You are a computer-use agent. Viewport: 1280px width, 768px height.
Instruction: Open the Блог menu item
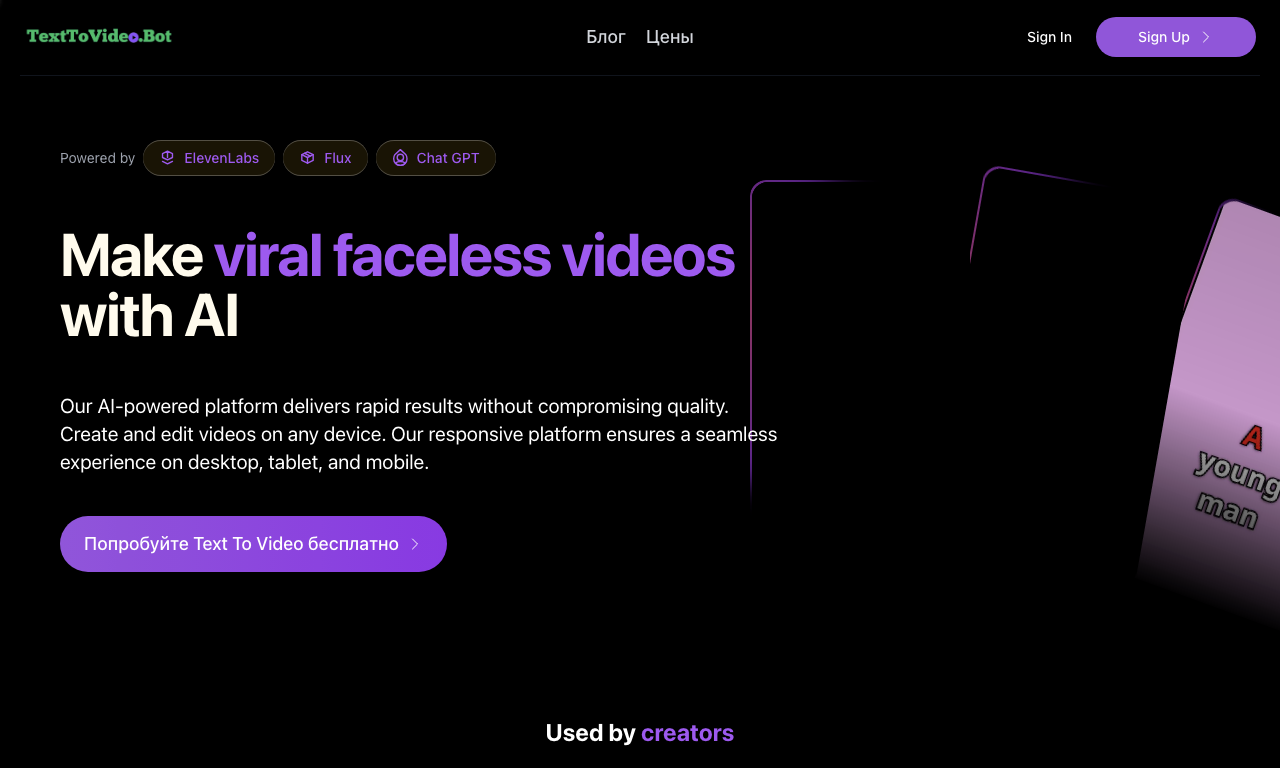coord(606,37)
